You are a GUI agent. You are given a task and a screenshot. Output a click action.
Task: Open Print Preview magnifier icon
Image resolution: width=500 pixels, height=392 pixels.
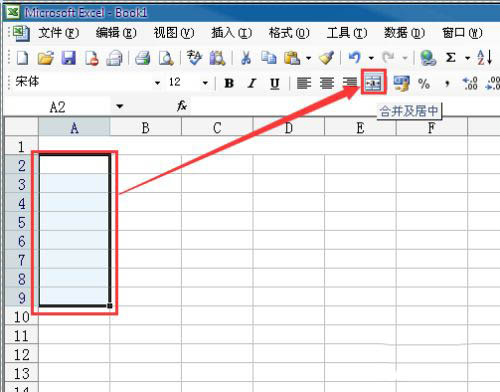tap(166, 58)
